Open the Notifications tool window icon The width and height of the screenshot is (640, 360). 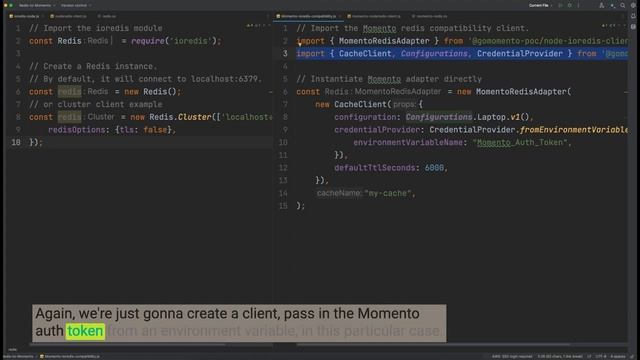pos(633,16)
